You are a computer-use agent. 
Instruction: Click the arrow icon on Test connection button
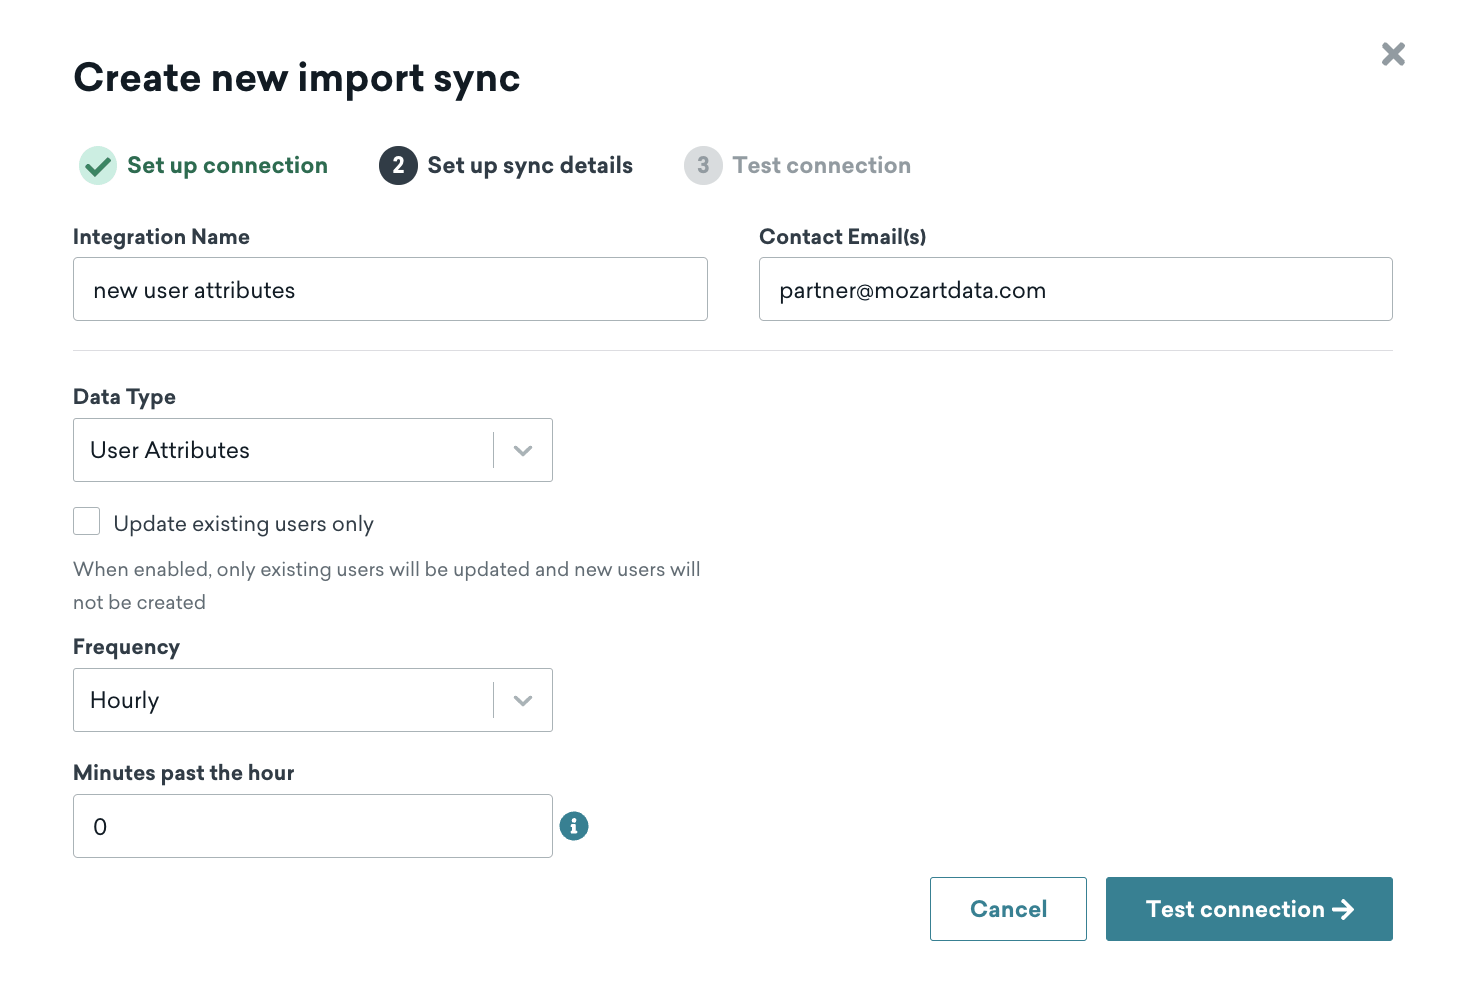pos(1343,909)
